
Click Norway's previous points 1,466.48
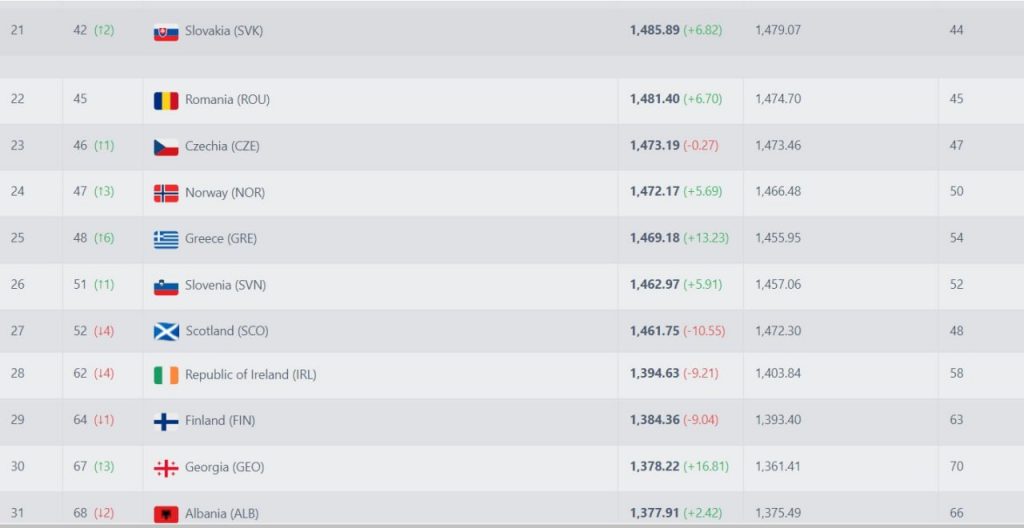(x=778, y=192)
